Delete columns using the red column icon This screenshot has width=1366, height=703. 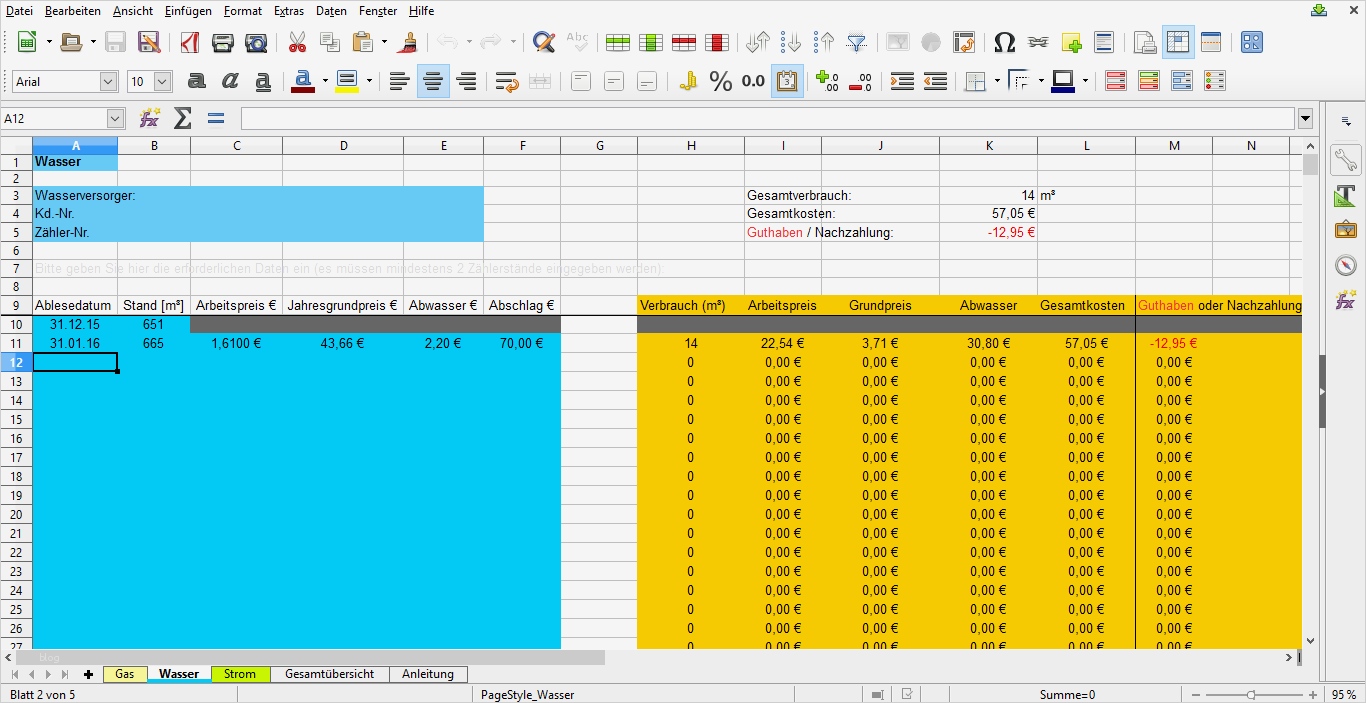click(717, 42)
